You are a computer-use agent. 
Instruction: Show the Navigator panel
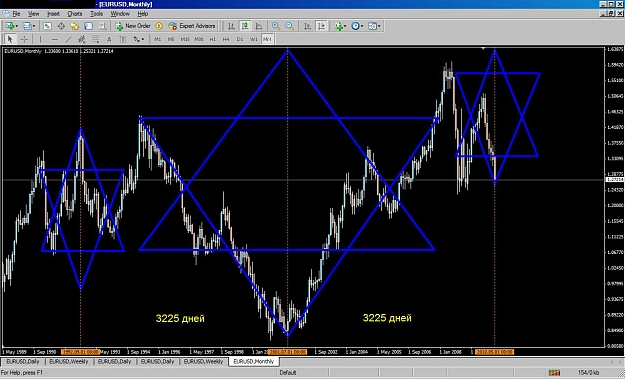75,26
